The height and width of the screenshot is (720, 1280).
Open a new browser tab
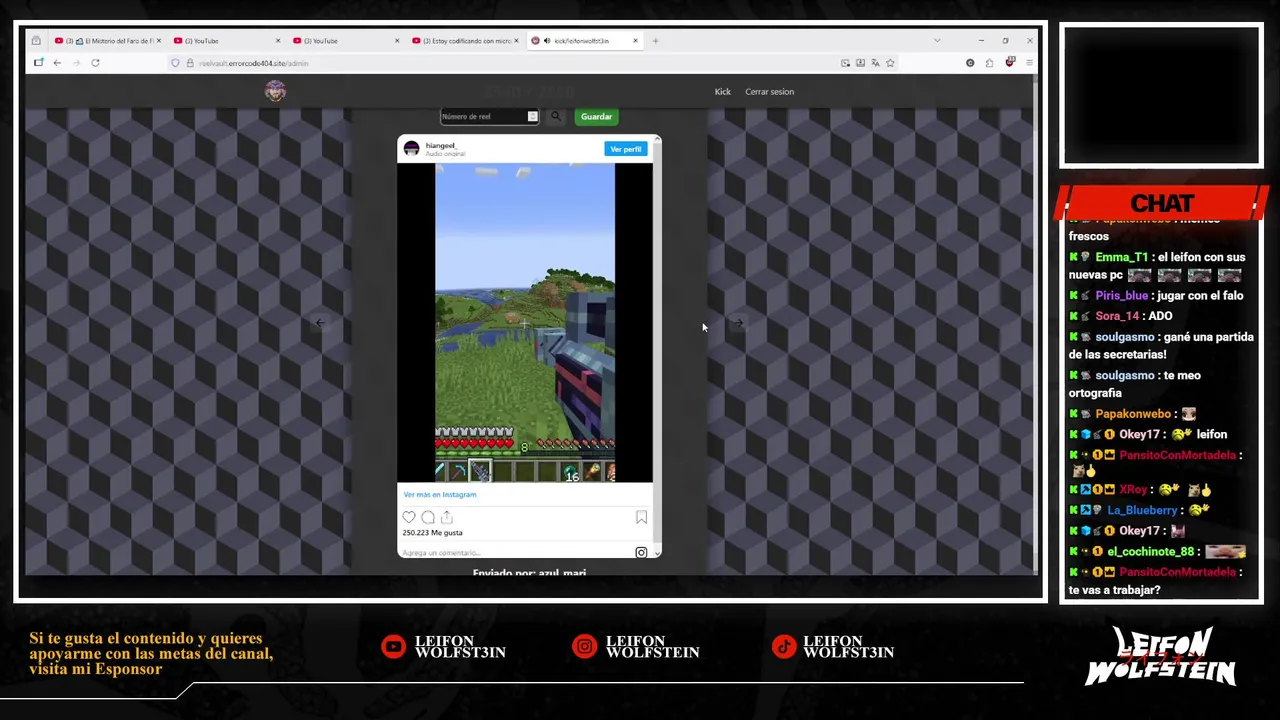click(655, 41)
